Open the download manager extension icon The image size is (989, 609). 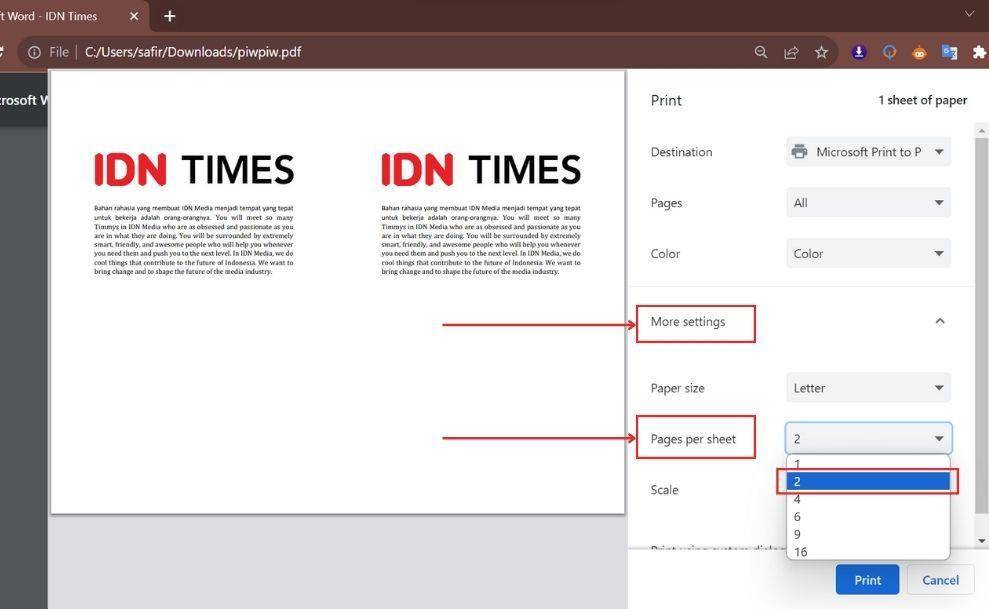[x=858, y=52]
